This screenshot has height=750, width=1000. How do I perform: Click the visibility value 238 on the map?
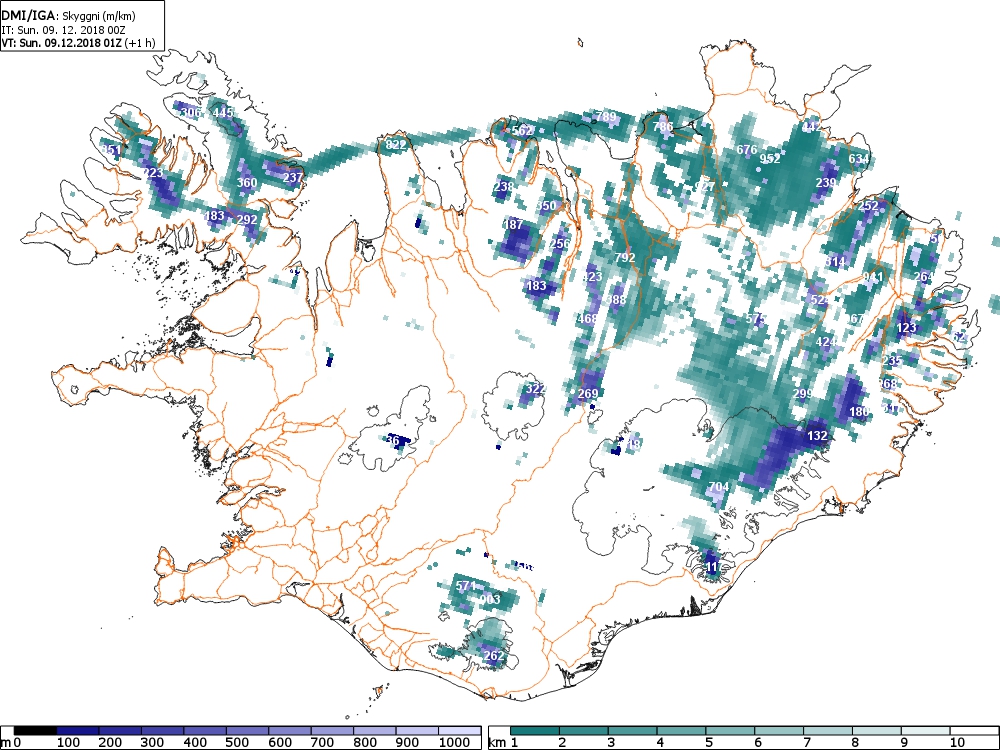click(503, 187)
